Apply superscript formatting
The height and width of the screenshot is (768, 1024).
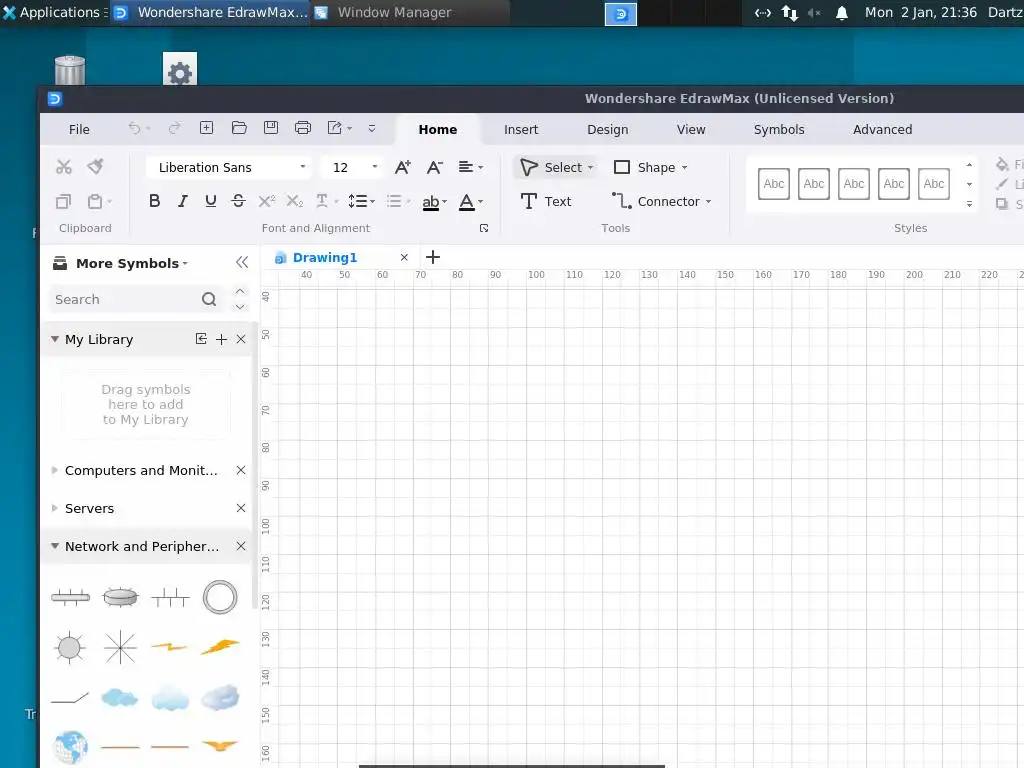266,201
